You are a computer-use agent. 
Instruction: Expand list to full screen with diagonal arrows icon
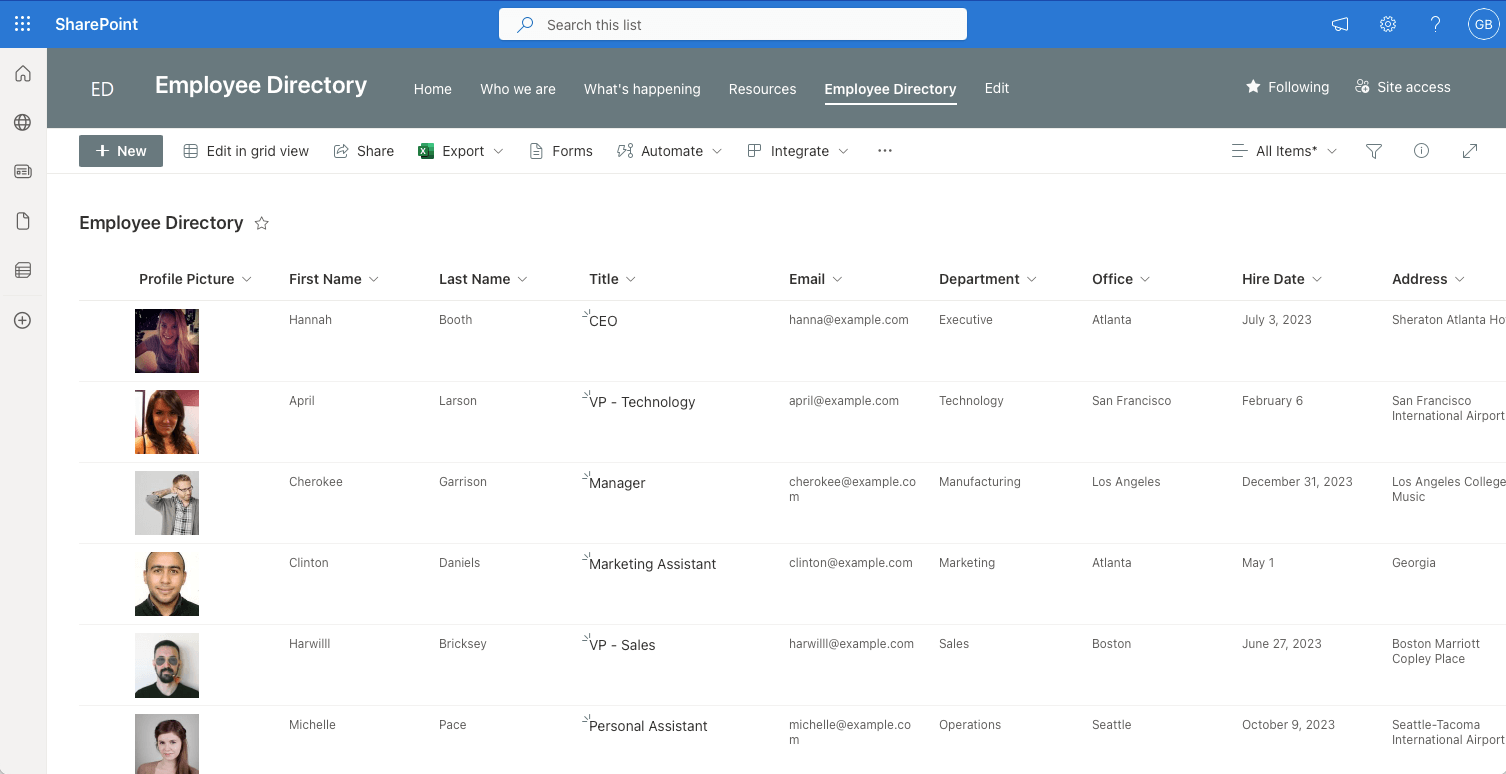1470,150
